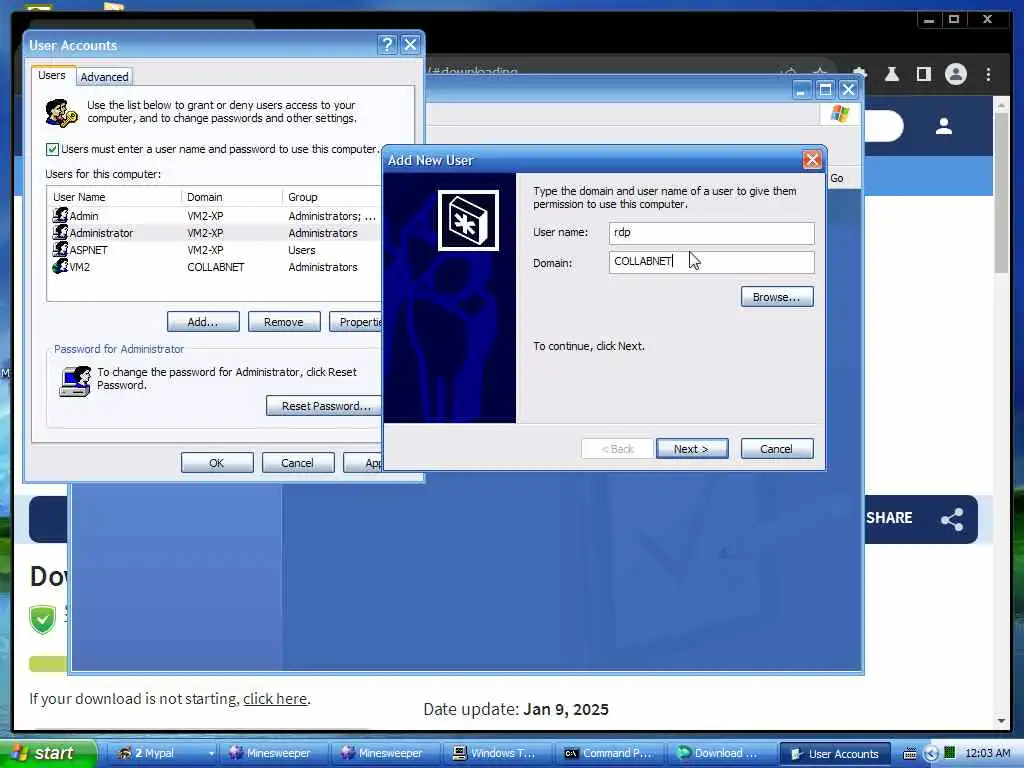Click OK in User Accounts window
The width and height of the screenshot is (1024, 768).
pyautogui.click(x=217, y=463)
